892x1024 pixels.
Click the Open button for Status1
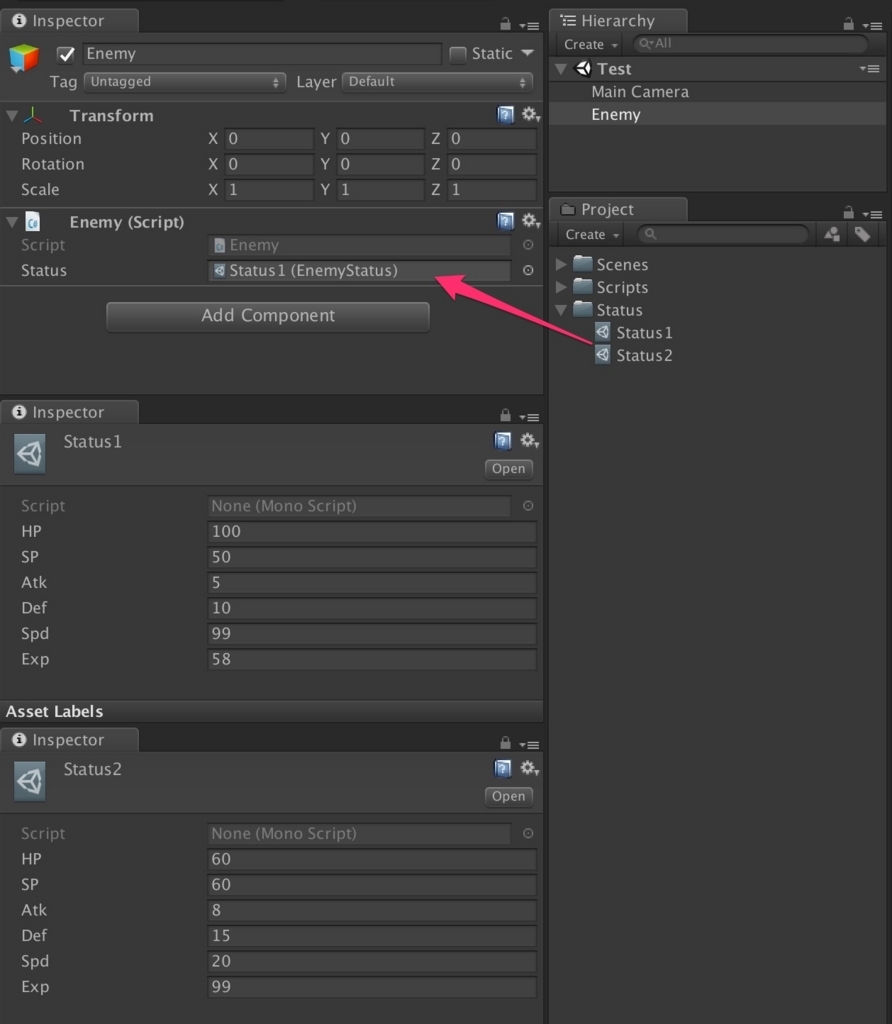(508, 468)
